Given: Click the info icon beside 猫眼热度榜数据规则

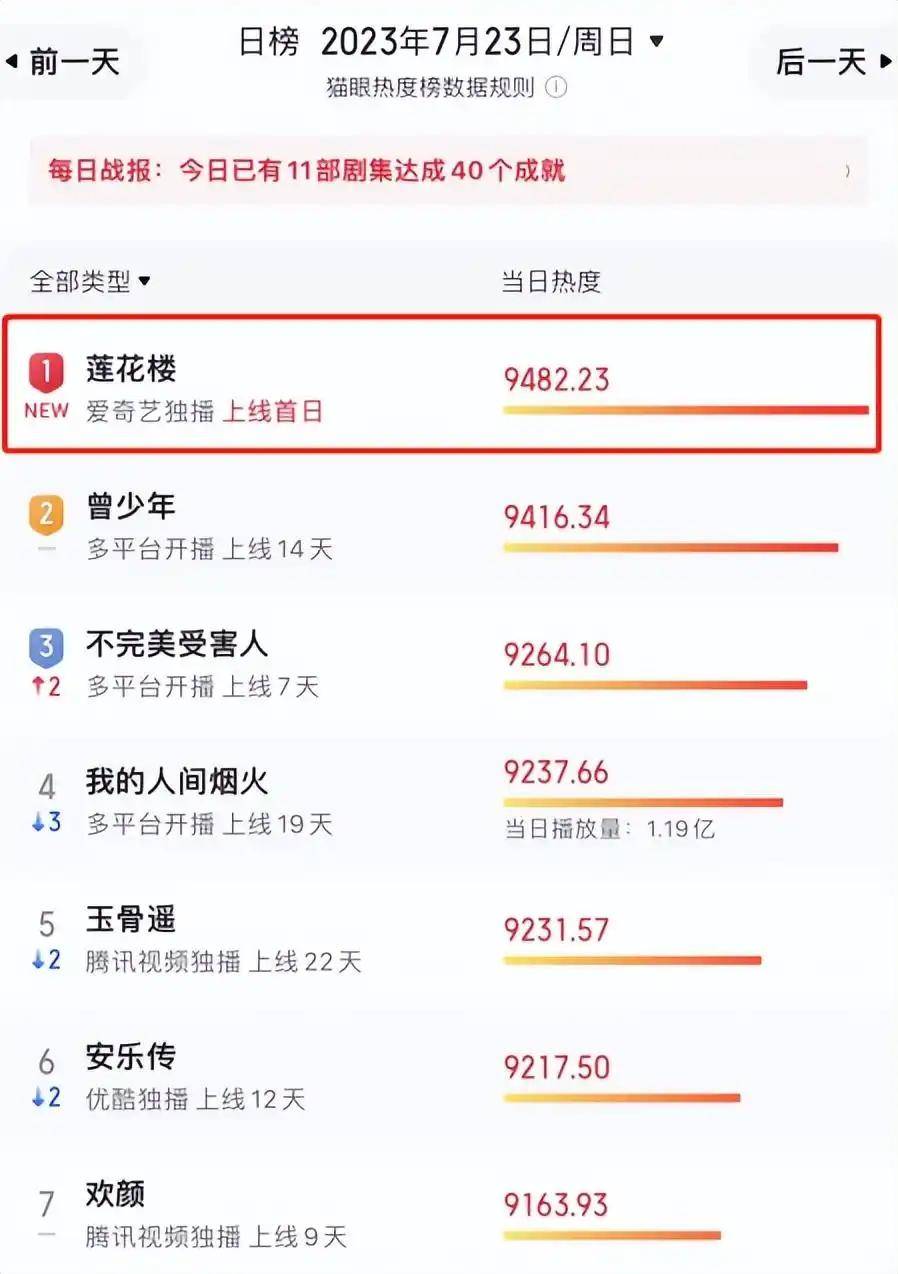Looking at the screenshot, I should tap(557, 88).
